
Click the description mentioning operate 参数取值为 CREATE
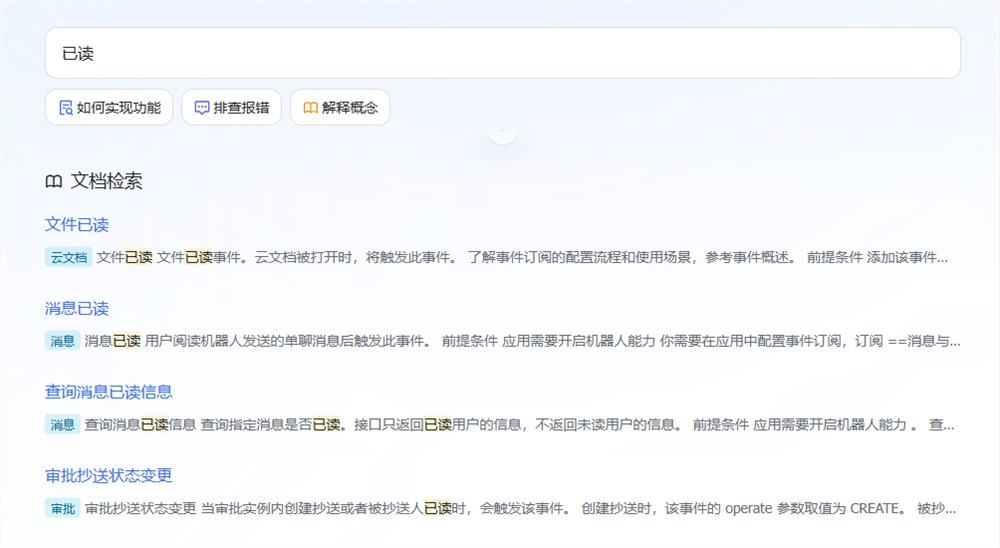520,508
